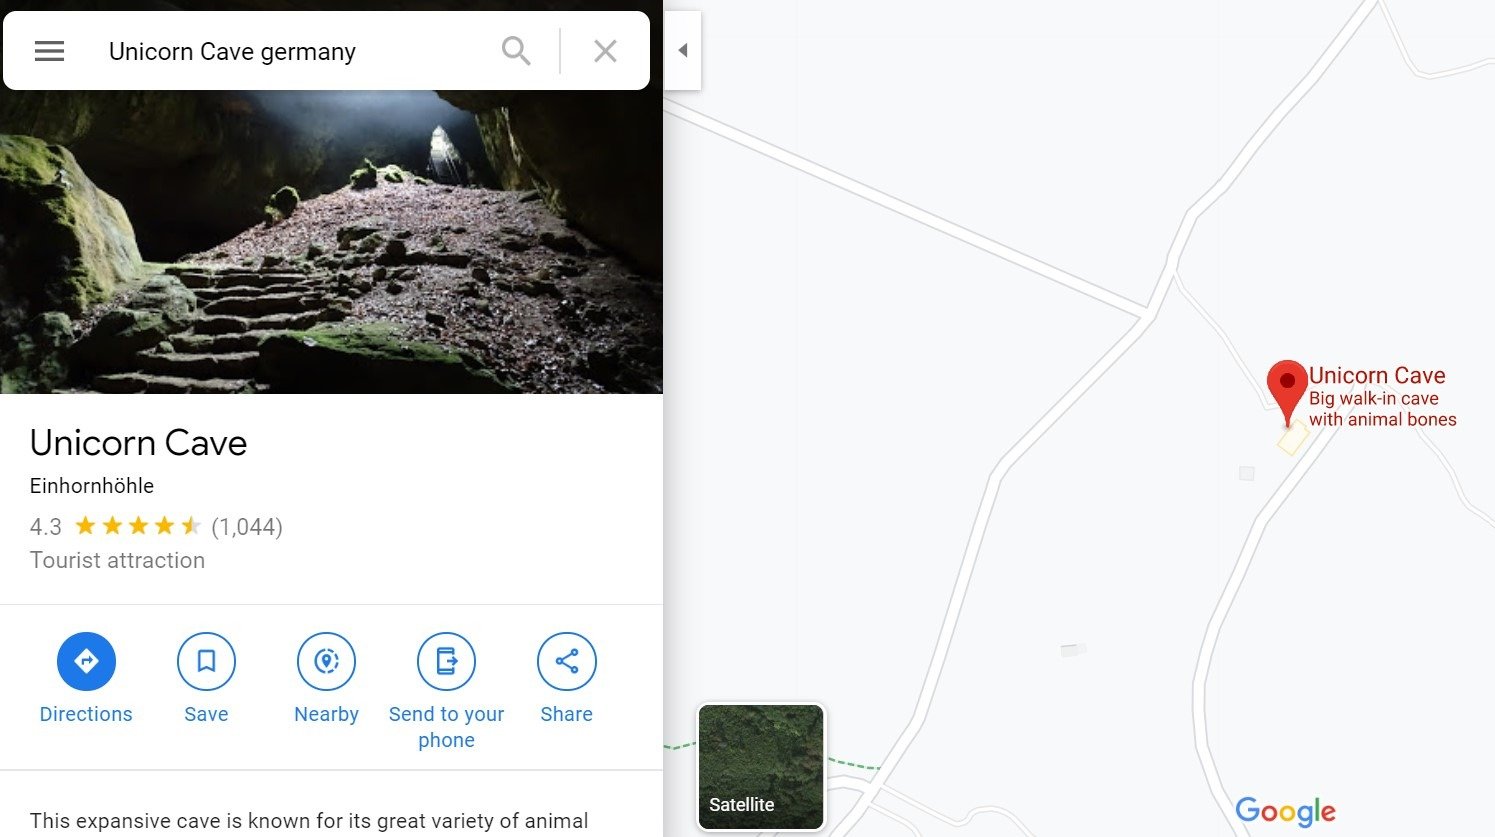Clear the search with the X icon

605,51
